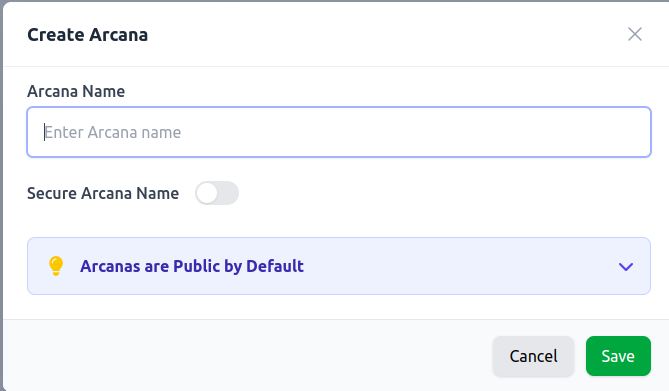
Task: Expand the Arcanas are Public by Default banner
Action: tap(339, 266)
